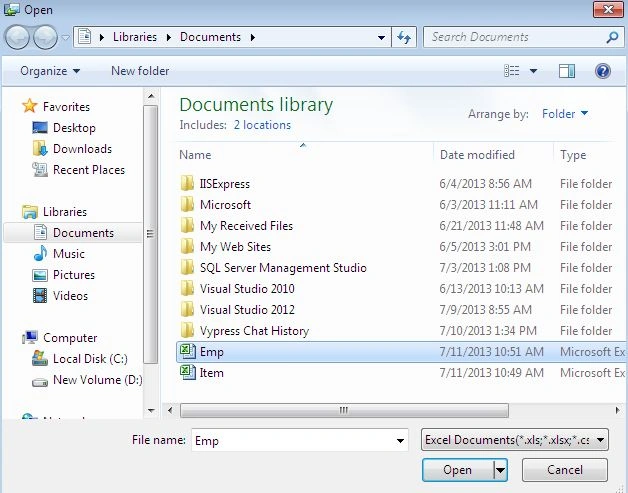Click the Cancel button
Screen dimensions: 628x493
pyautogui.click(x=565, y=470)
